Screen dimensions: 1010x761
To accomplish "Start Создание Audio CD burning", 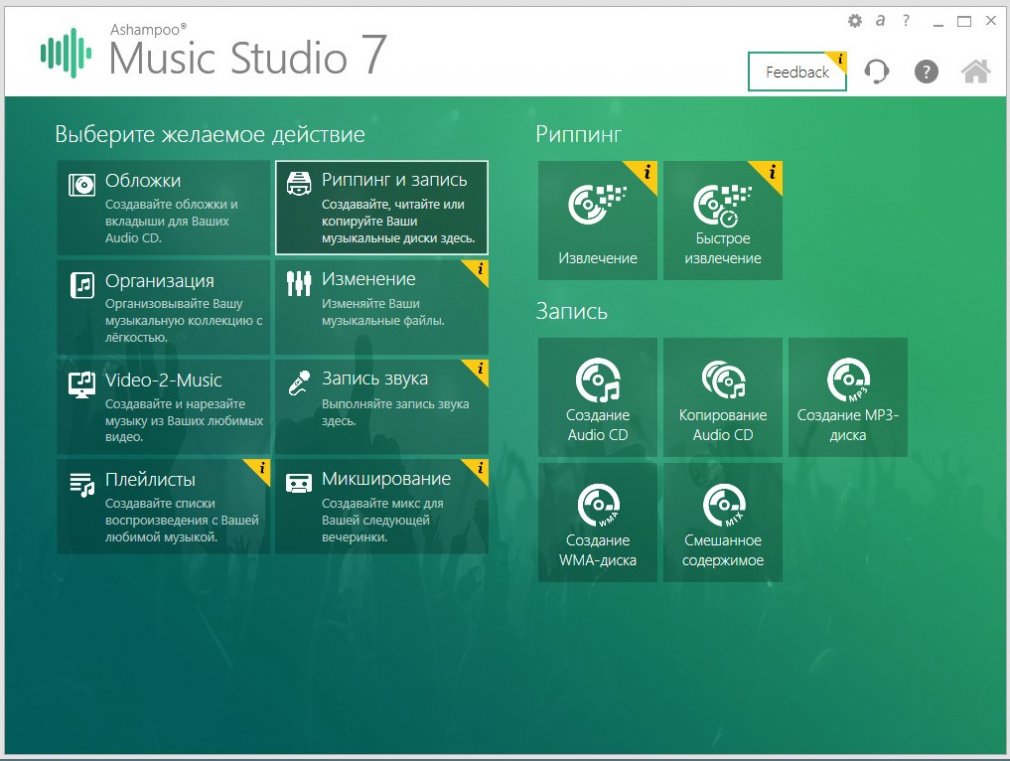I will click(x=597, y=397).
